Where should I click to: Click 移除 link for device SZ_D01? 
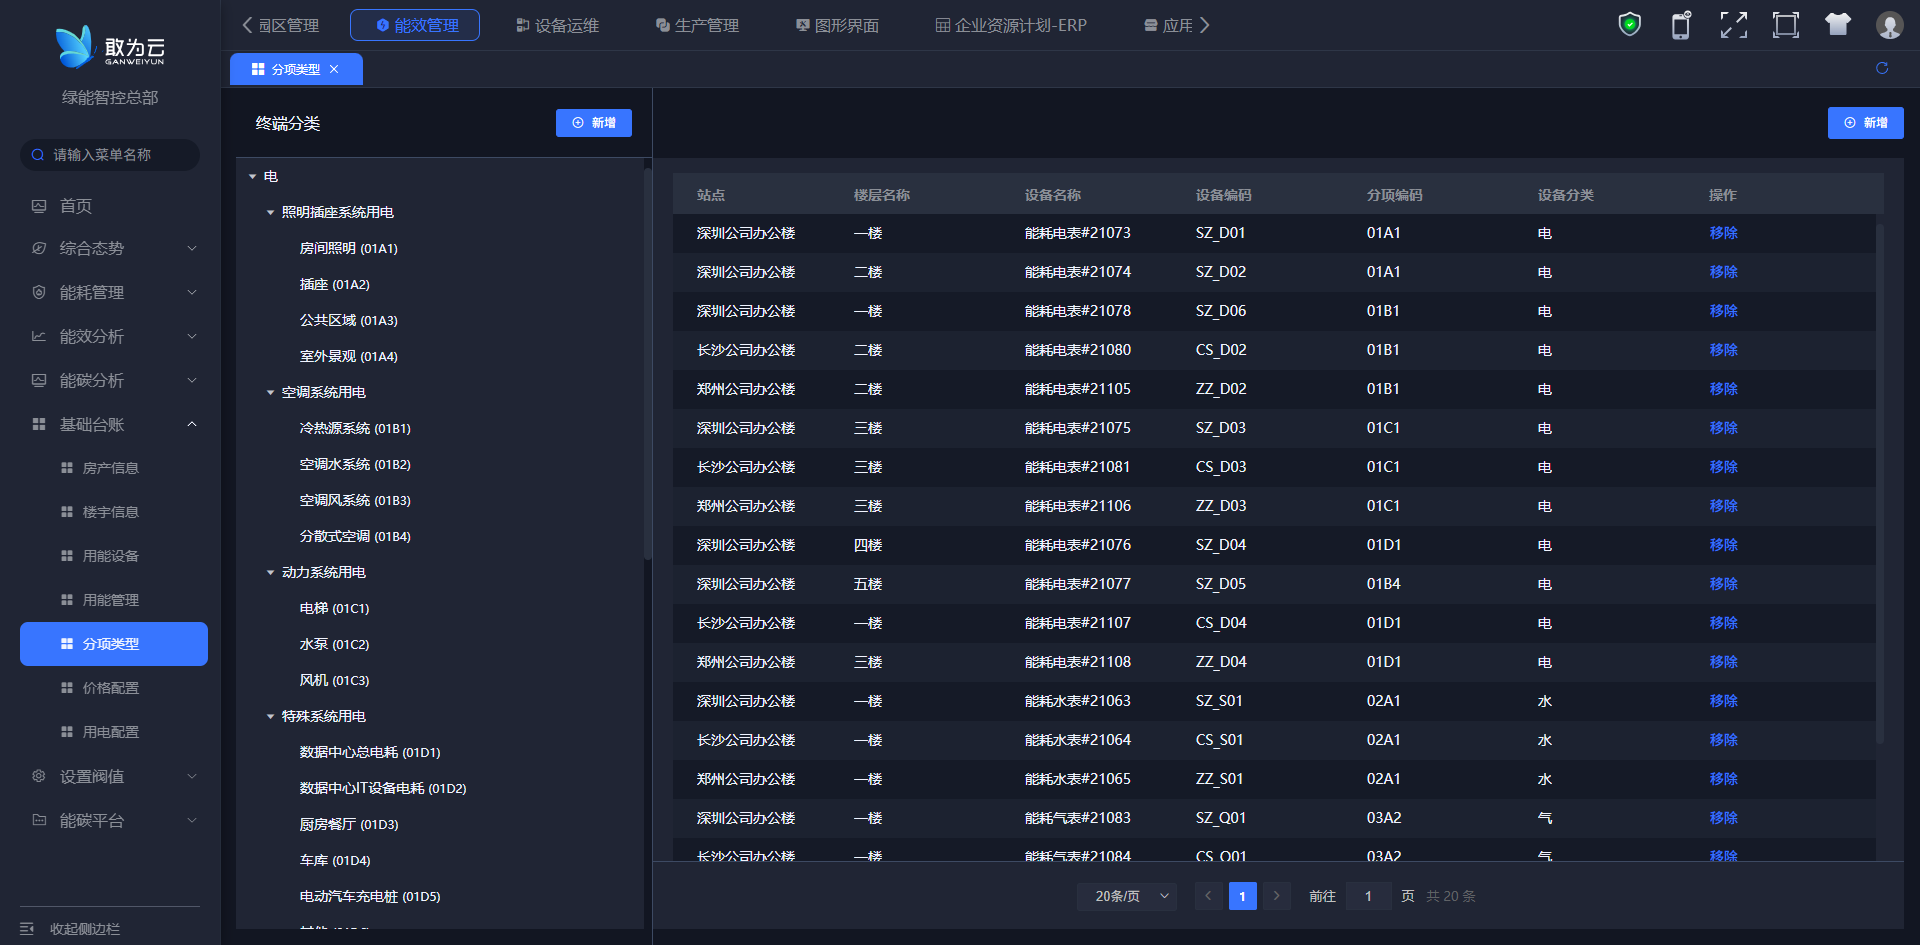tap(1722, 233)
